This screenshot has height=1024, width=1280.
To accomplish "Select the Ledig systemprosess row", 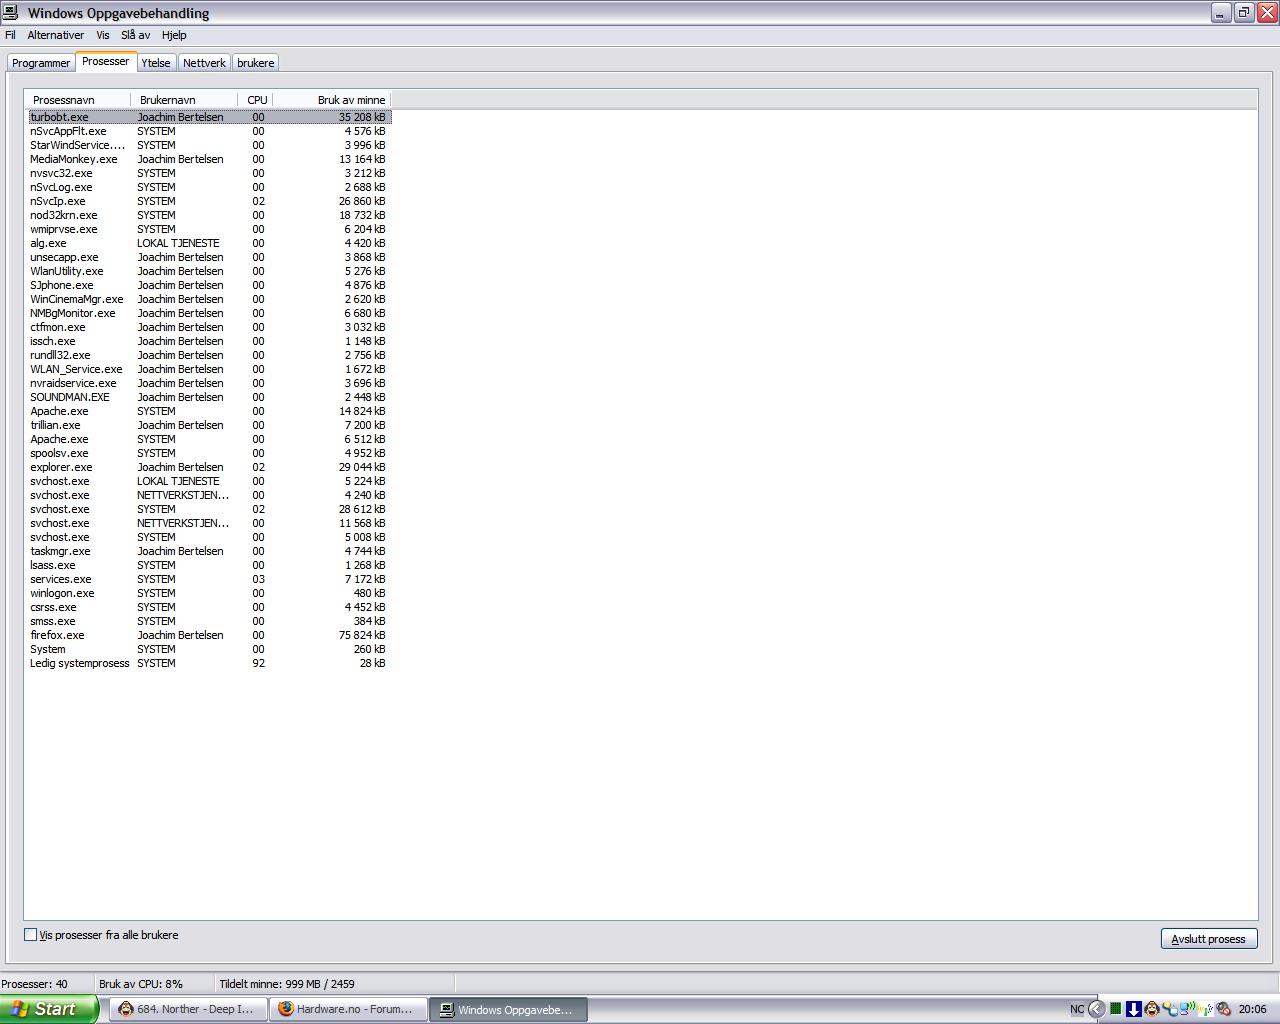I will click(x=209, y=663).
